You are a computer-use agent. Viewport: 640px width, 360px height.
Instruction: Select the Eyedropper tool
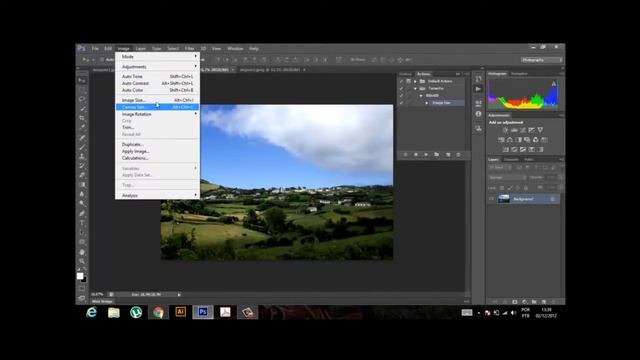pyautogui.click(x=82, y=127)
